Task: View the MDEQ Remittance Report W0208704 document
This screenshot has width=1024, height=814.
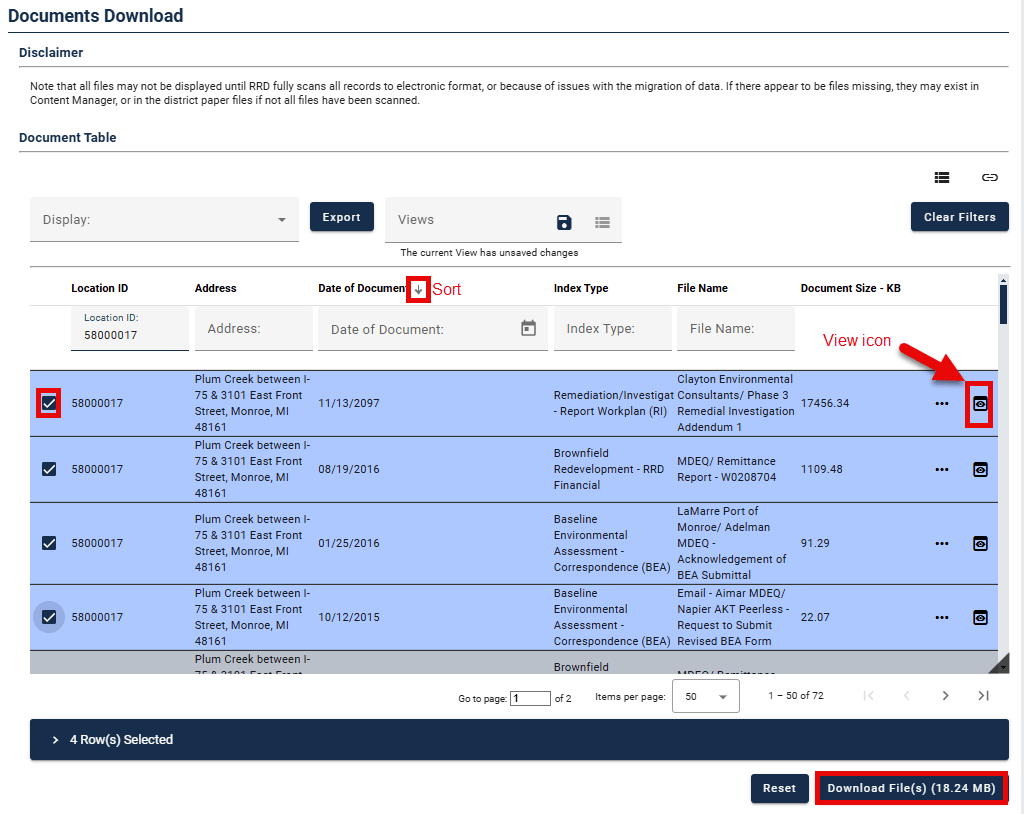Action: pyautogui.click(x=980, y=469)
